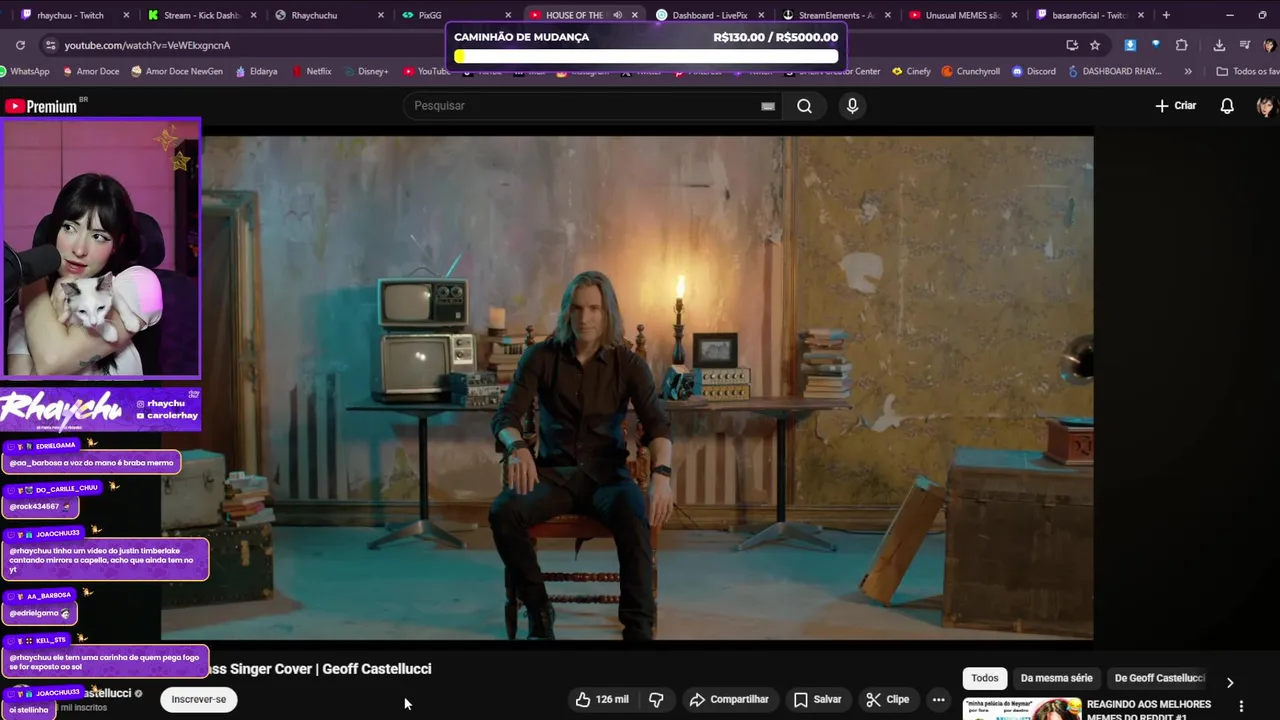1280x720 pixels.
Task: Open the YouTube account avatar menu
Action: click(x=1265, y=106)
